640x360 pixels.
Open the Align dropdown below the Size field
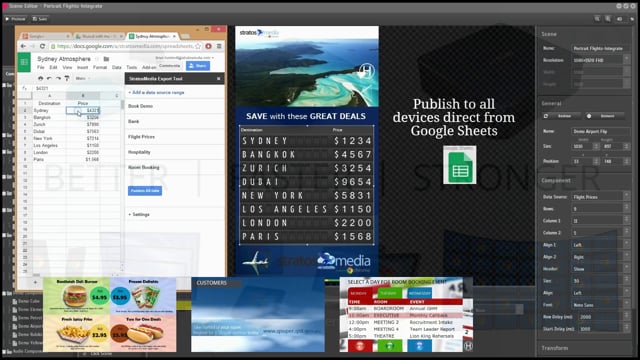click(601, 293)
